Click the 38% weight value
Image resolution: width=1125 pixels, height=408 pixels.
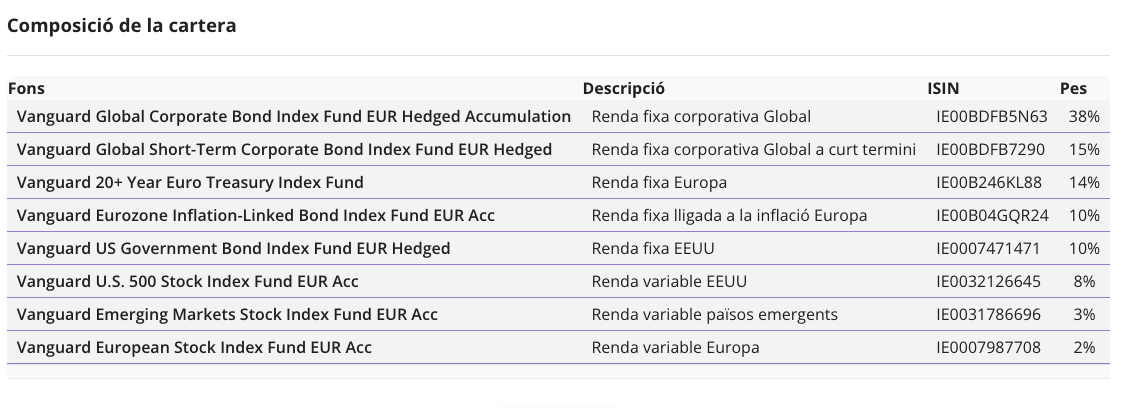1083,116
